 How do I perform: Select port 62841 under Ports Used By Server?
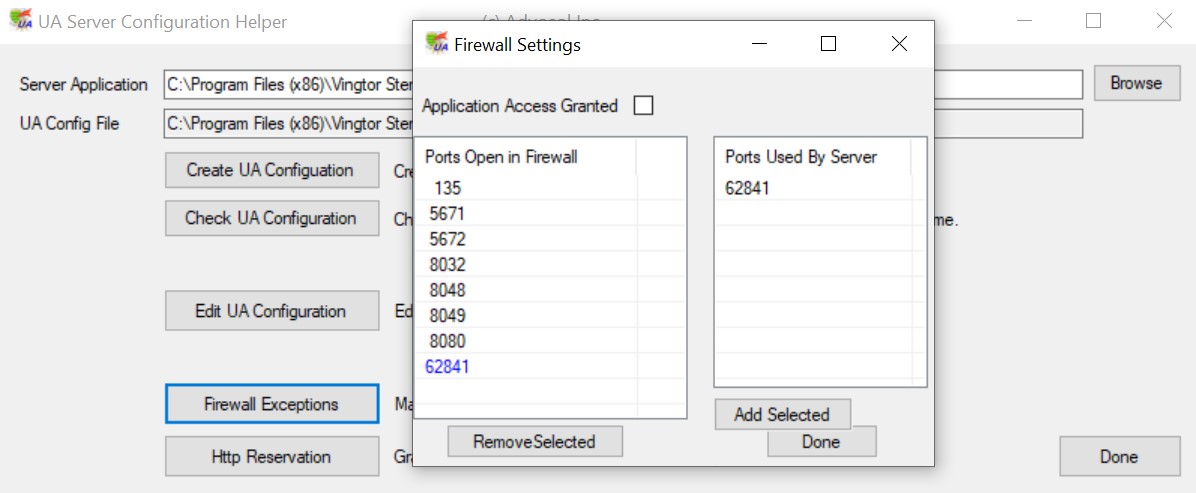point(747,188)
